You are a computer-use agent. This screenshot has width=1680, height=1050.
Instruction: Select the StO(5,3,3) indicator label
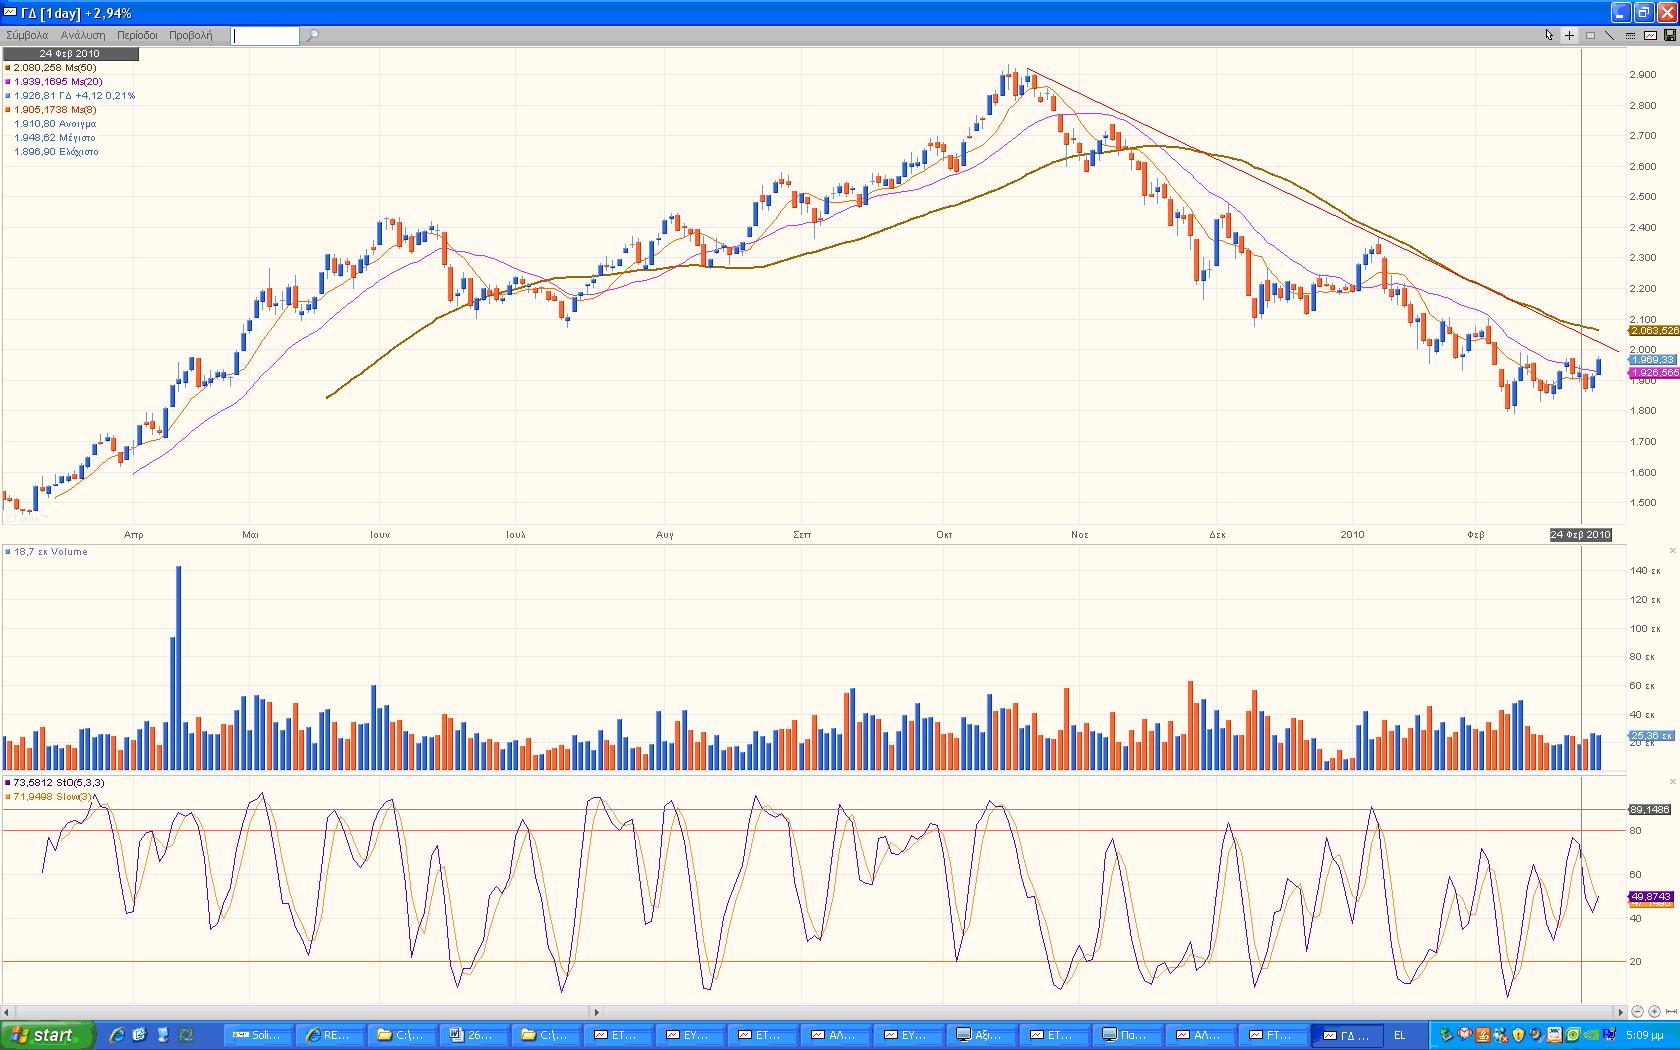[55, 782]
